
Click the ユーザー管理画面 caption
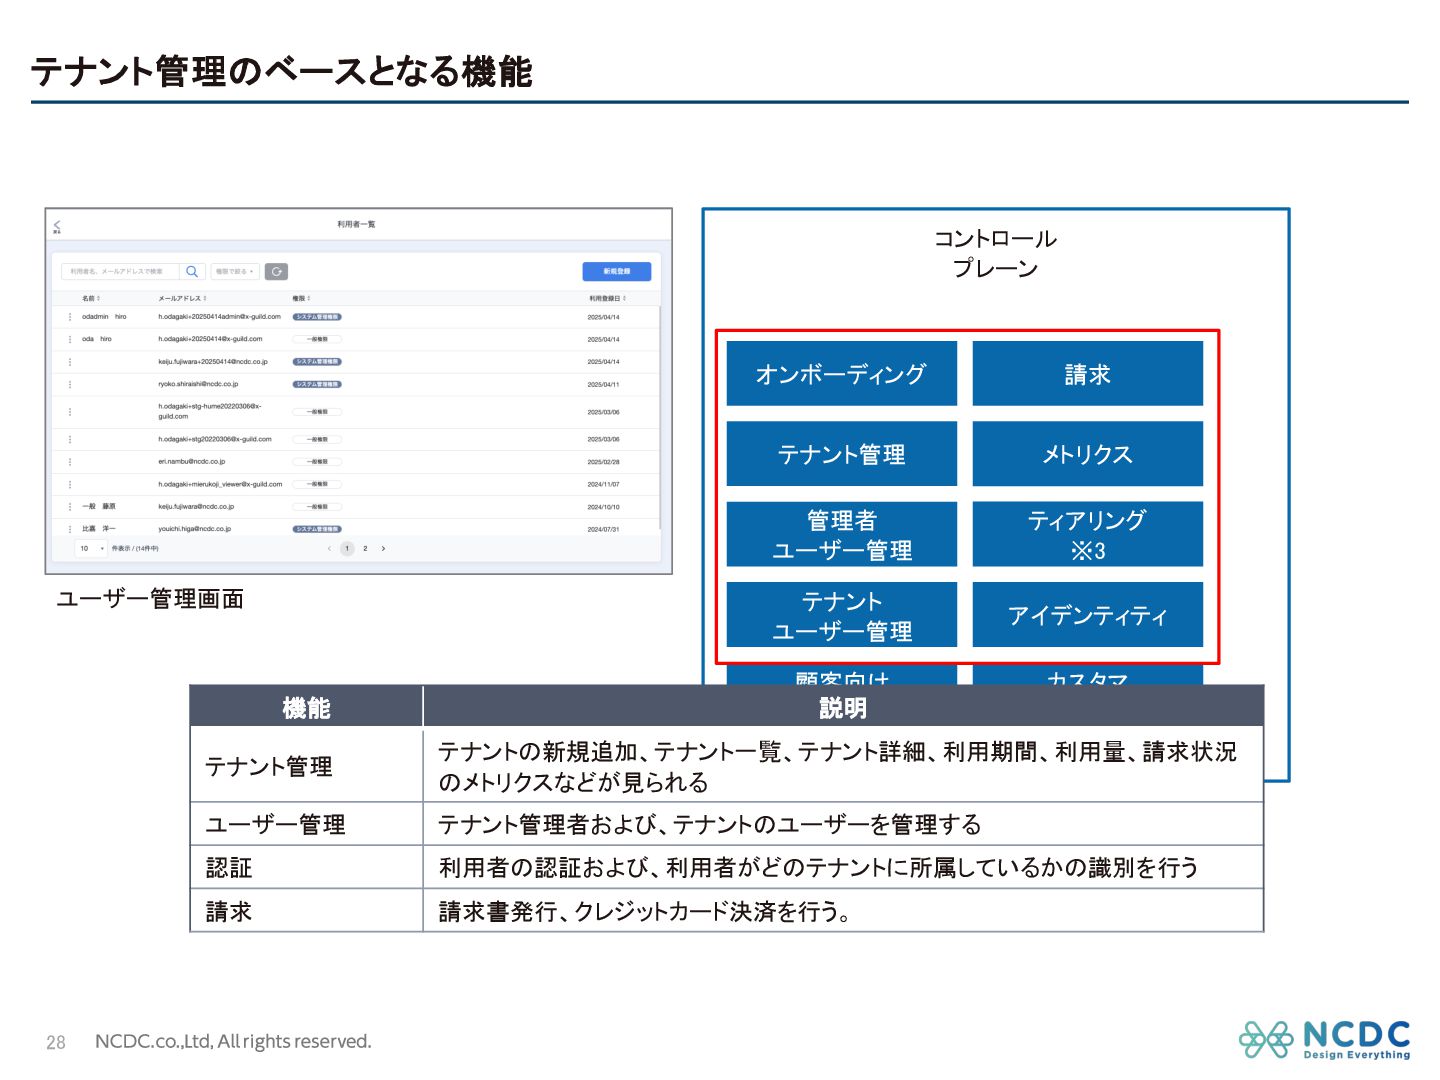(x=150, y=599)
